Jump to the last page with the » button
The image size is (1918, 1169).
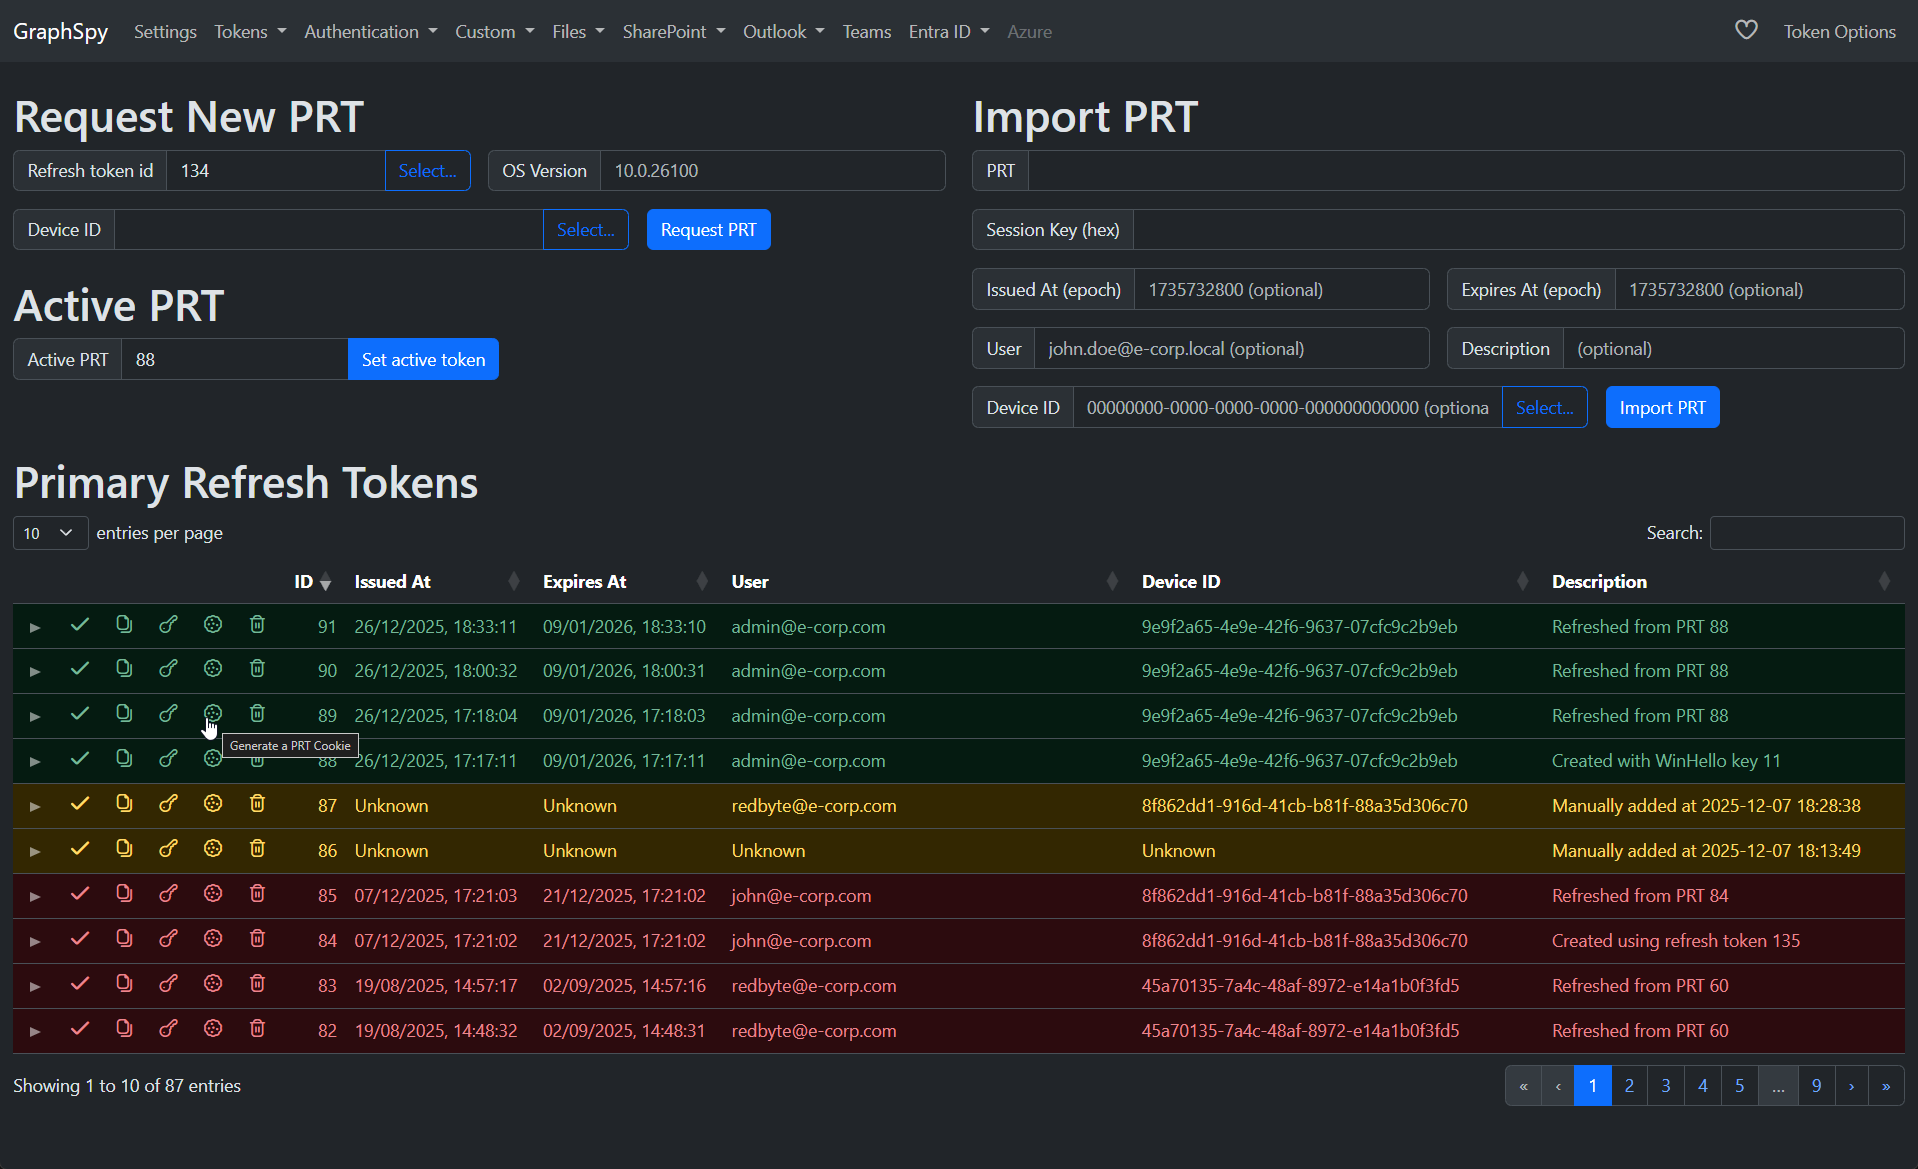point(1886,1086)
